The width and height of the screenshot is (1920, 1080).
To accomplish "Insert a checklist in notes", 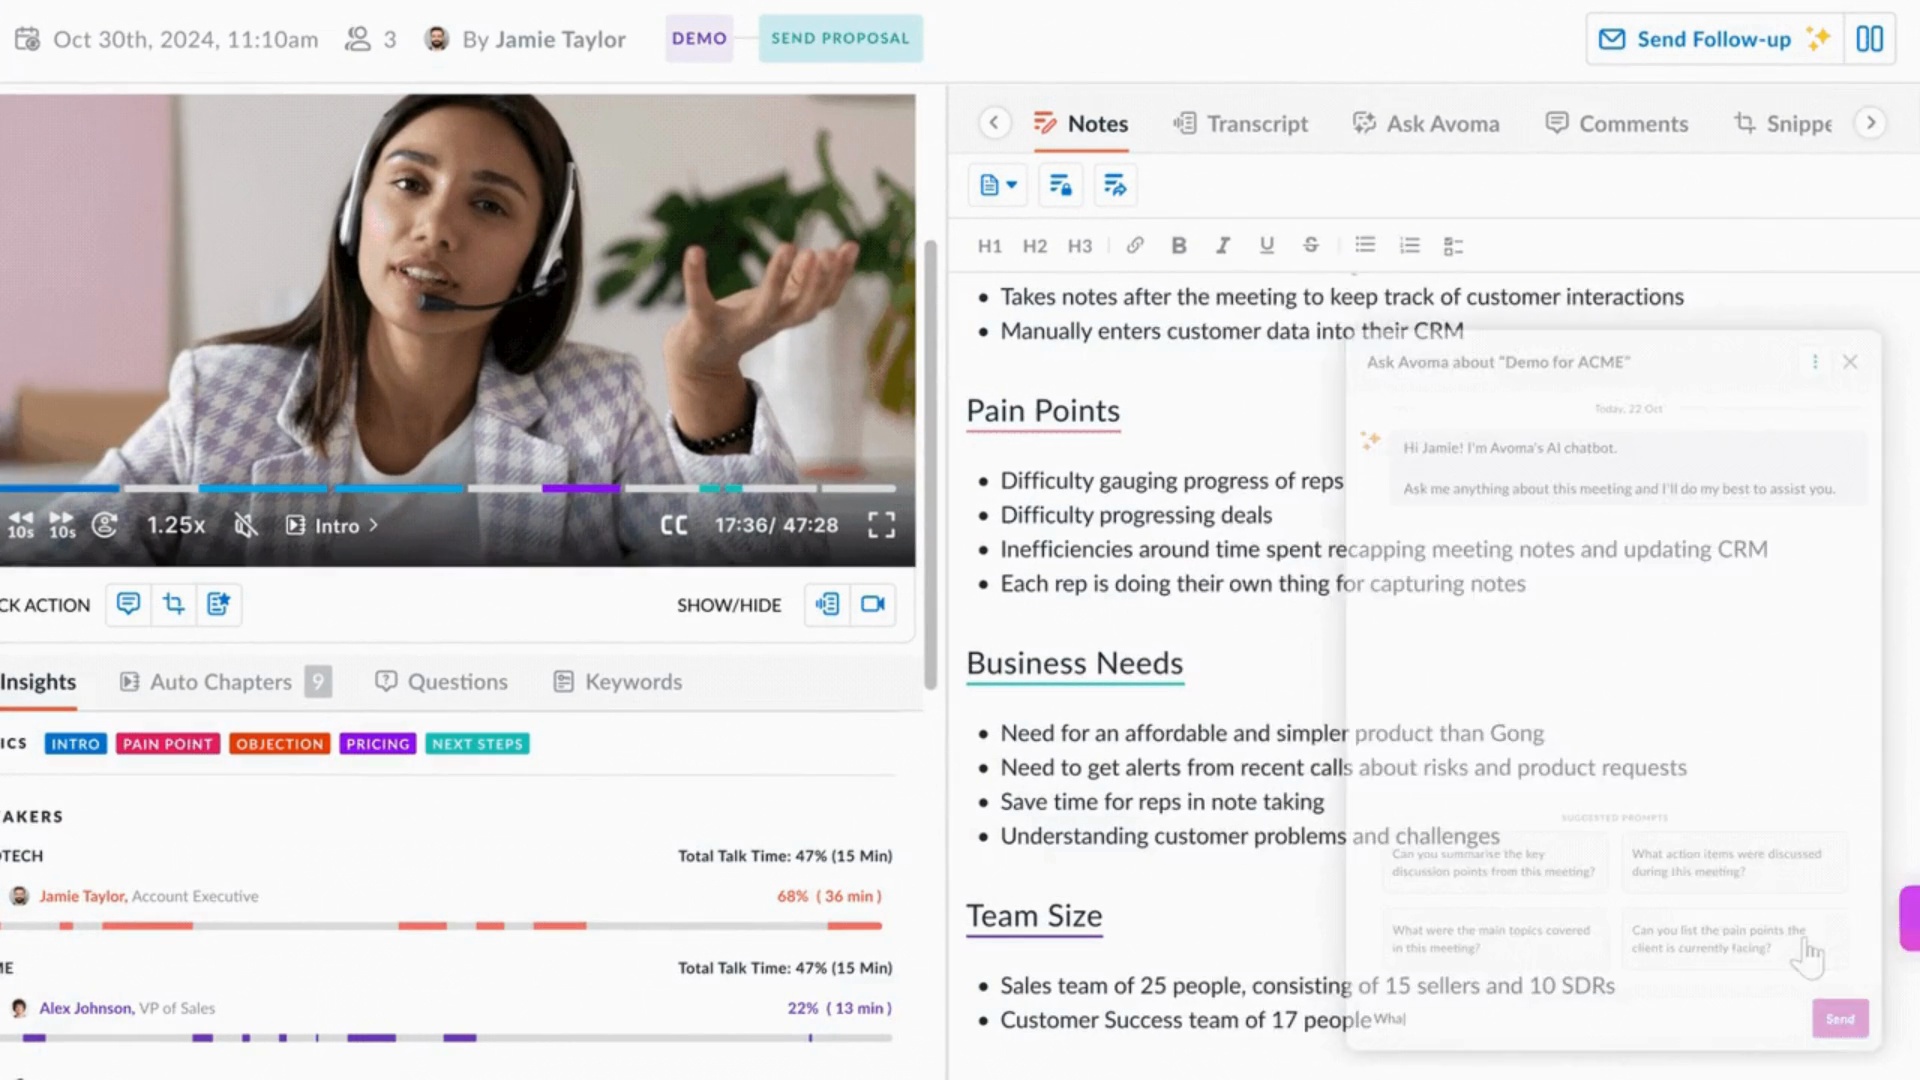I will pos(1453,246).
